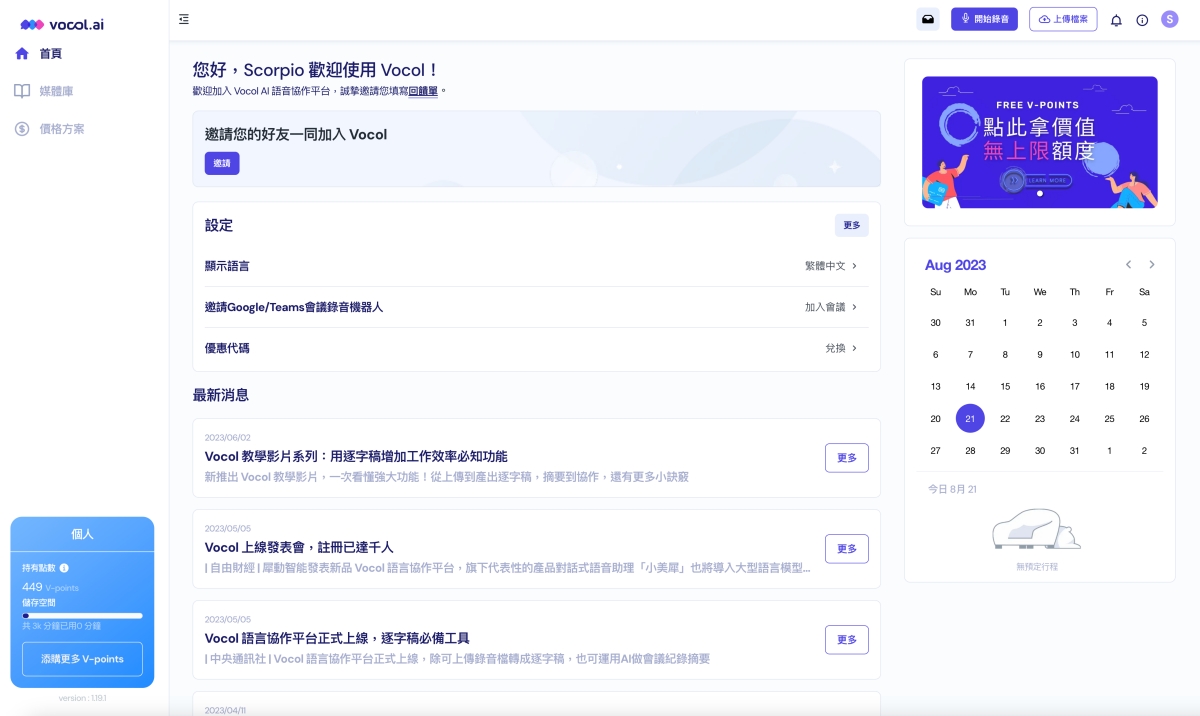This screenshot has height=716, width=1200.
Task: Open 兌換 chevron for 優惠代碼
Action: [854, 348]
